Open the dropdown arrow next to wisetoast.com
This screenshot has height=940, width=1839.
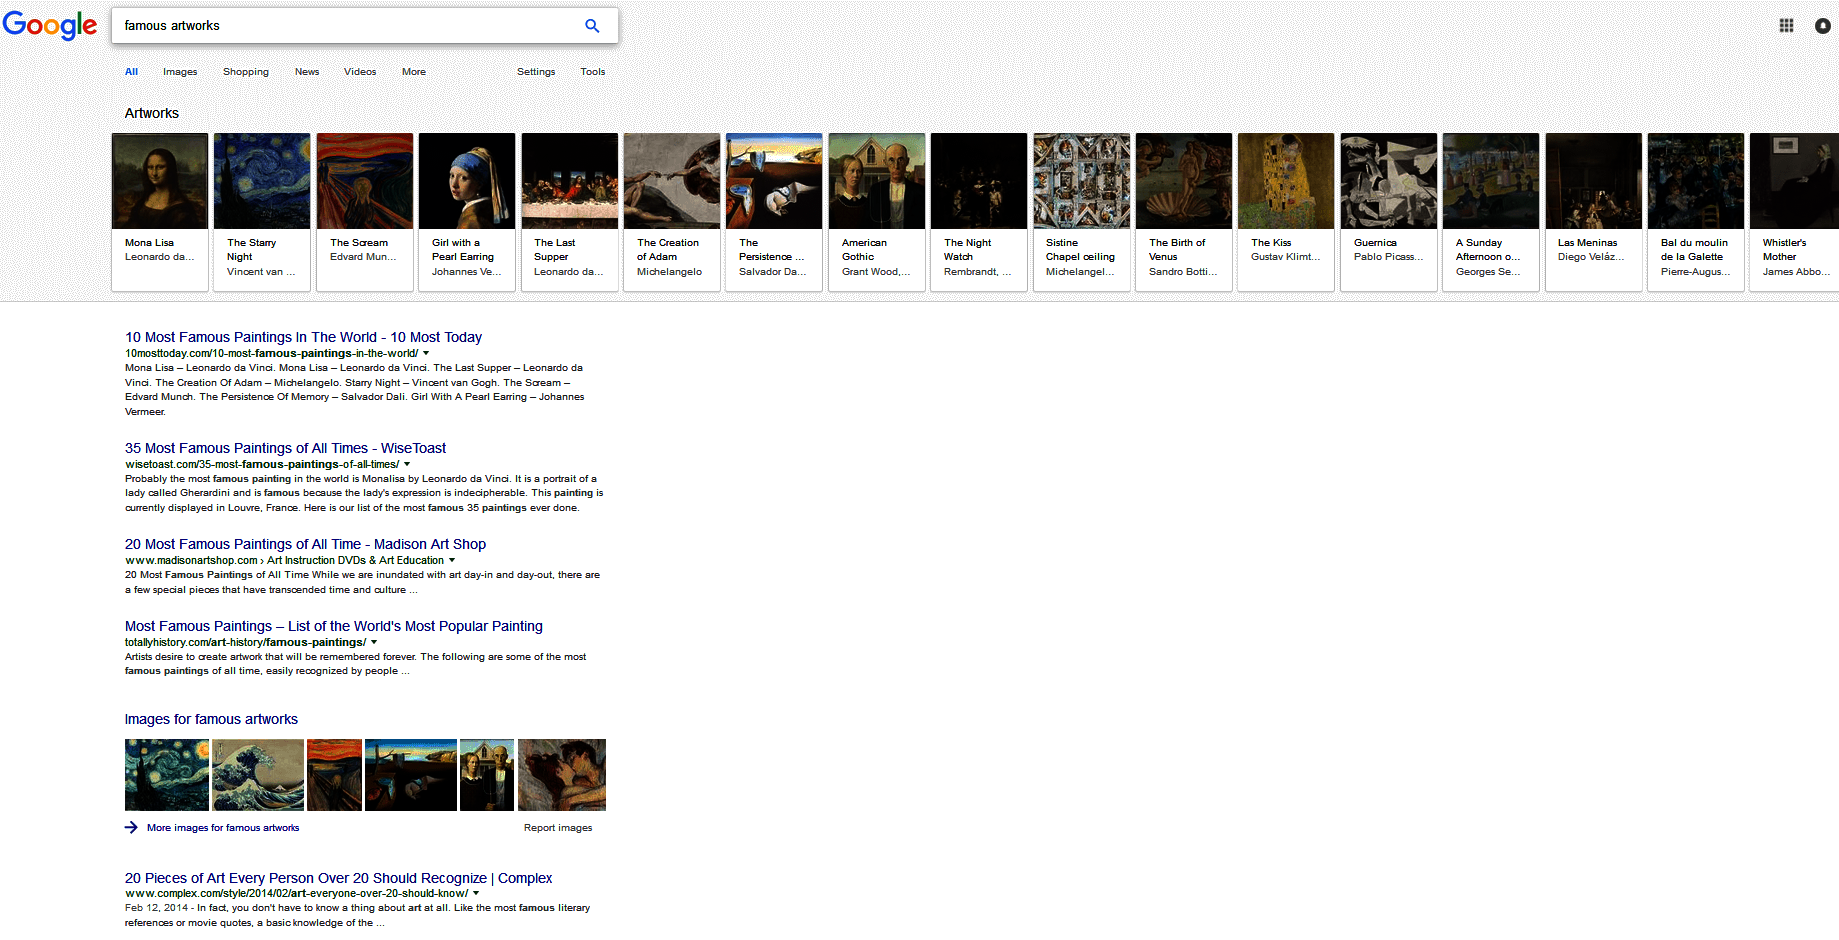[408, 464]
